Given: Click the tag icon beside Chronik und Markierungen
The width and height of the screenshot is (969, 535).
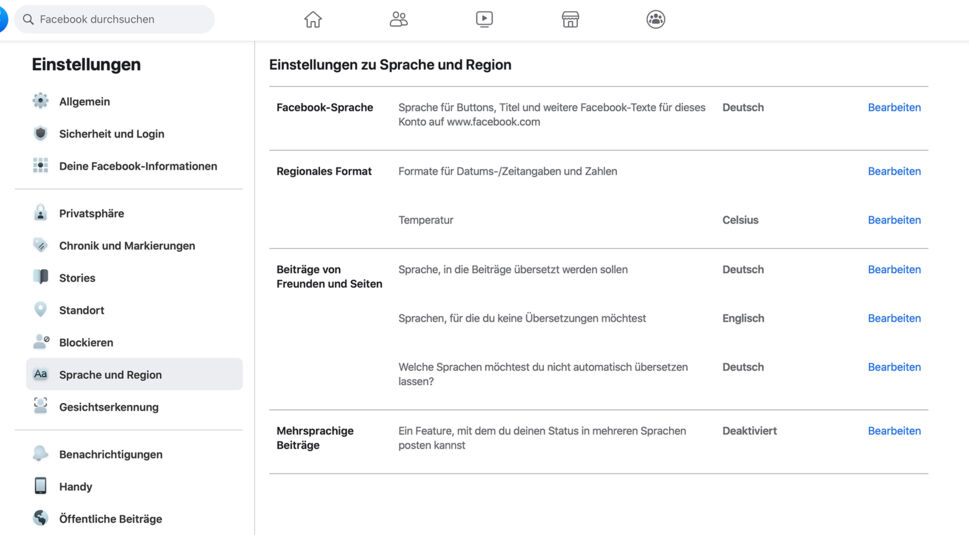Looking at the screenshot, I should 40,245.
